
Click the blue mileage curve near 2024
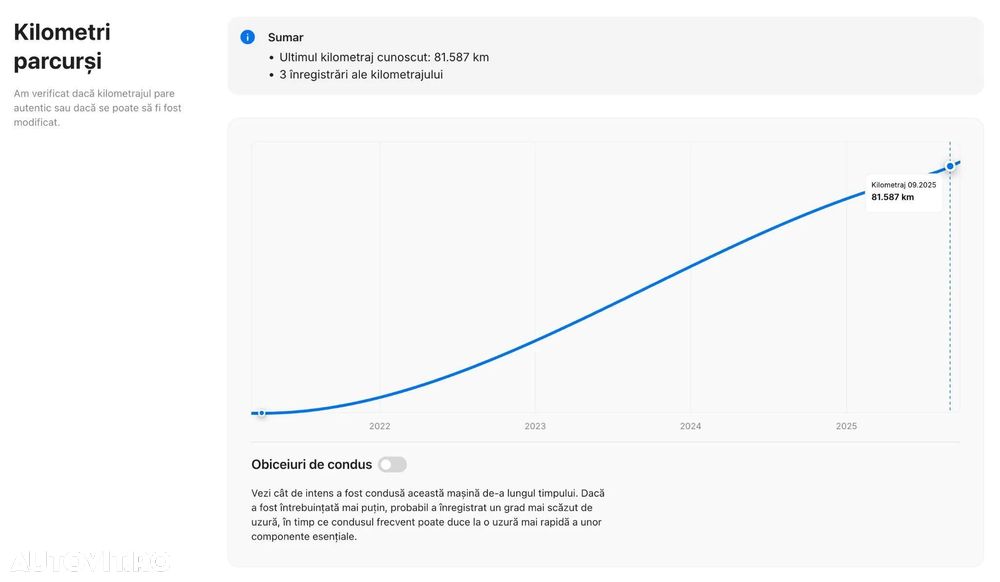(x=691, y=267)
